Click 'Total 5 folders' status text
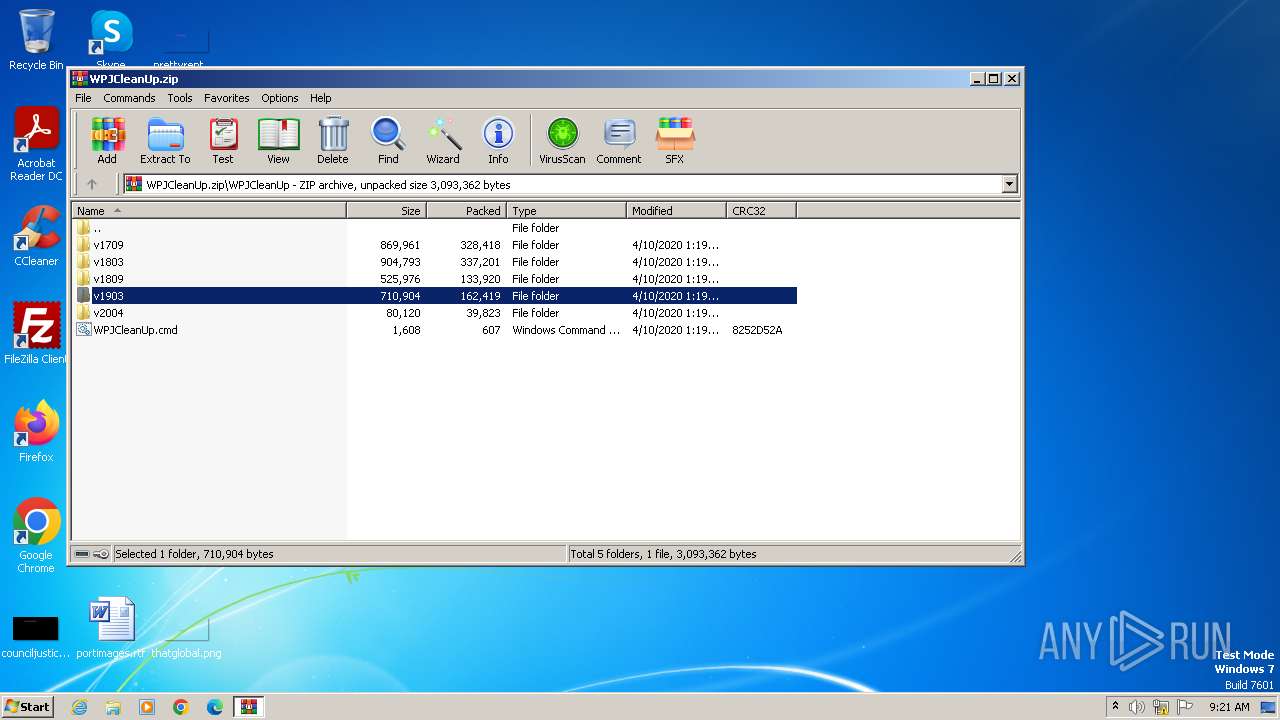The image size is (1280, 720). 663,554
